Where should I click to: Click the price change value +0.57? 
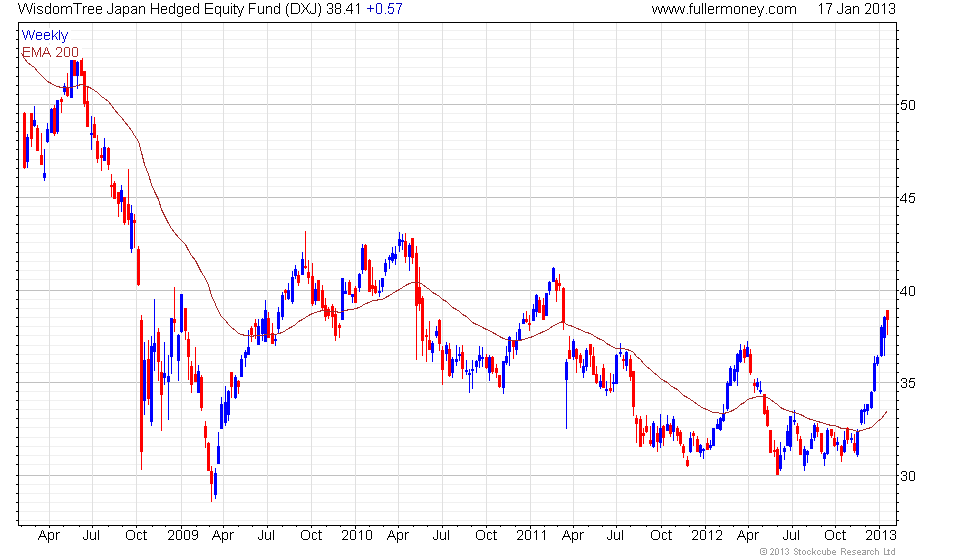click(384, 9)
